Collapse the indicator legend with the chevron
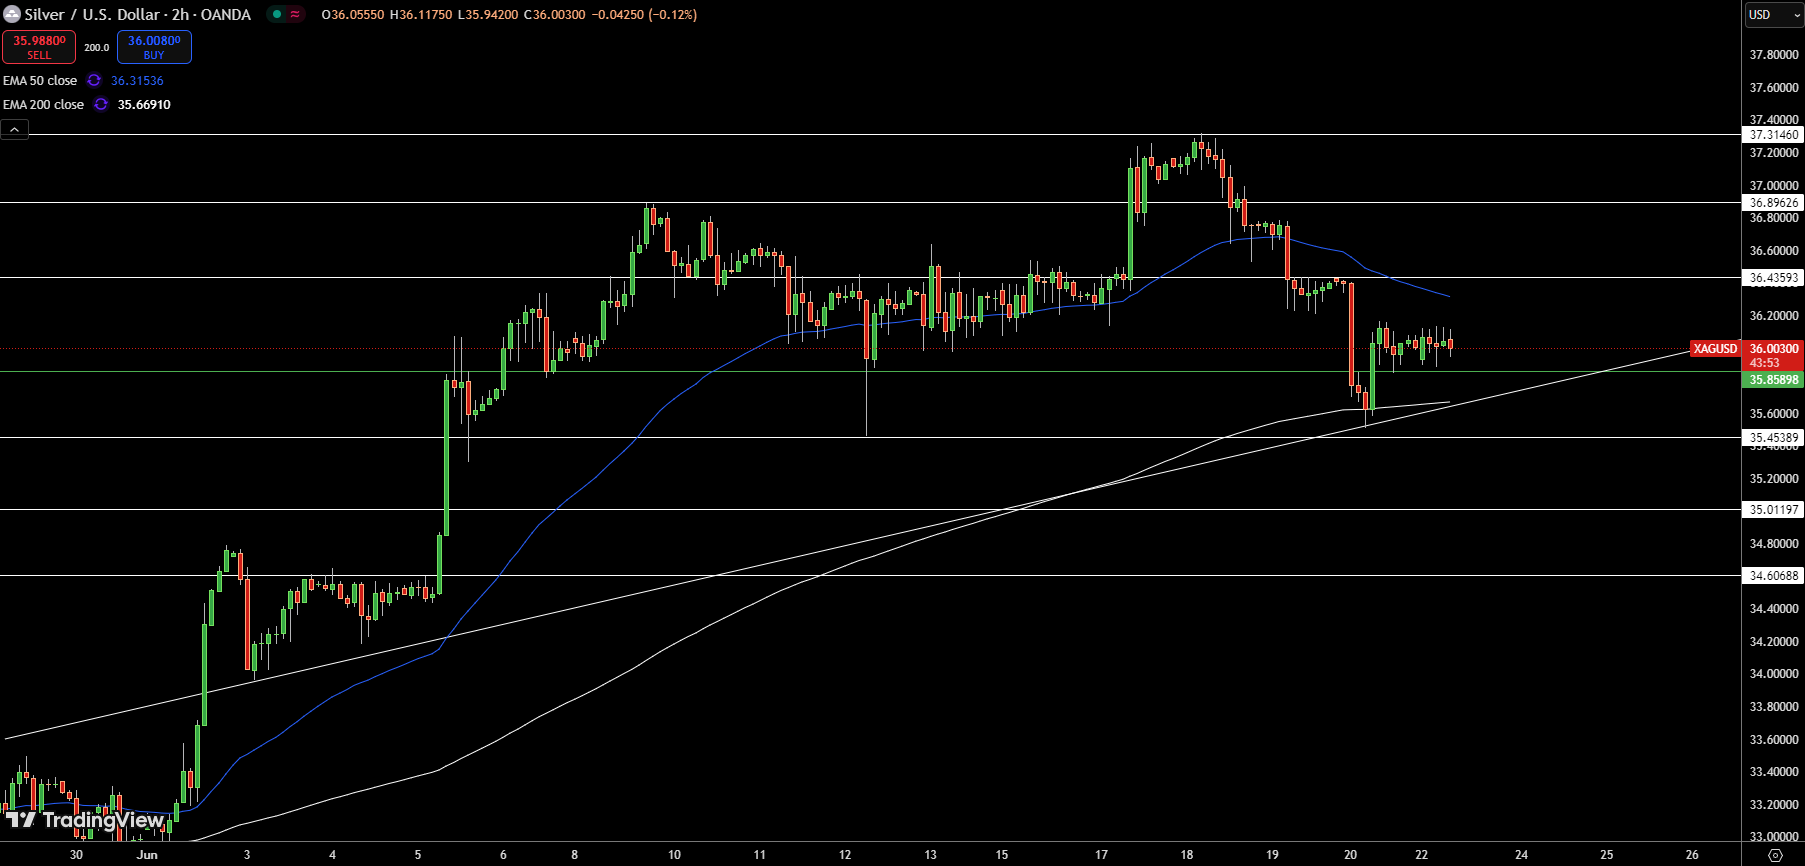 (x=14, y=129)
